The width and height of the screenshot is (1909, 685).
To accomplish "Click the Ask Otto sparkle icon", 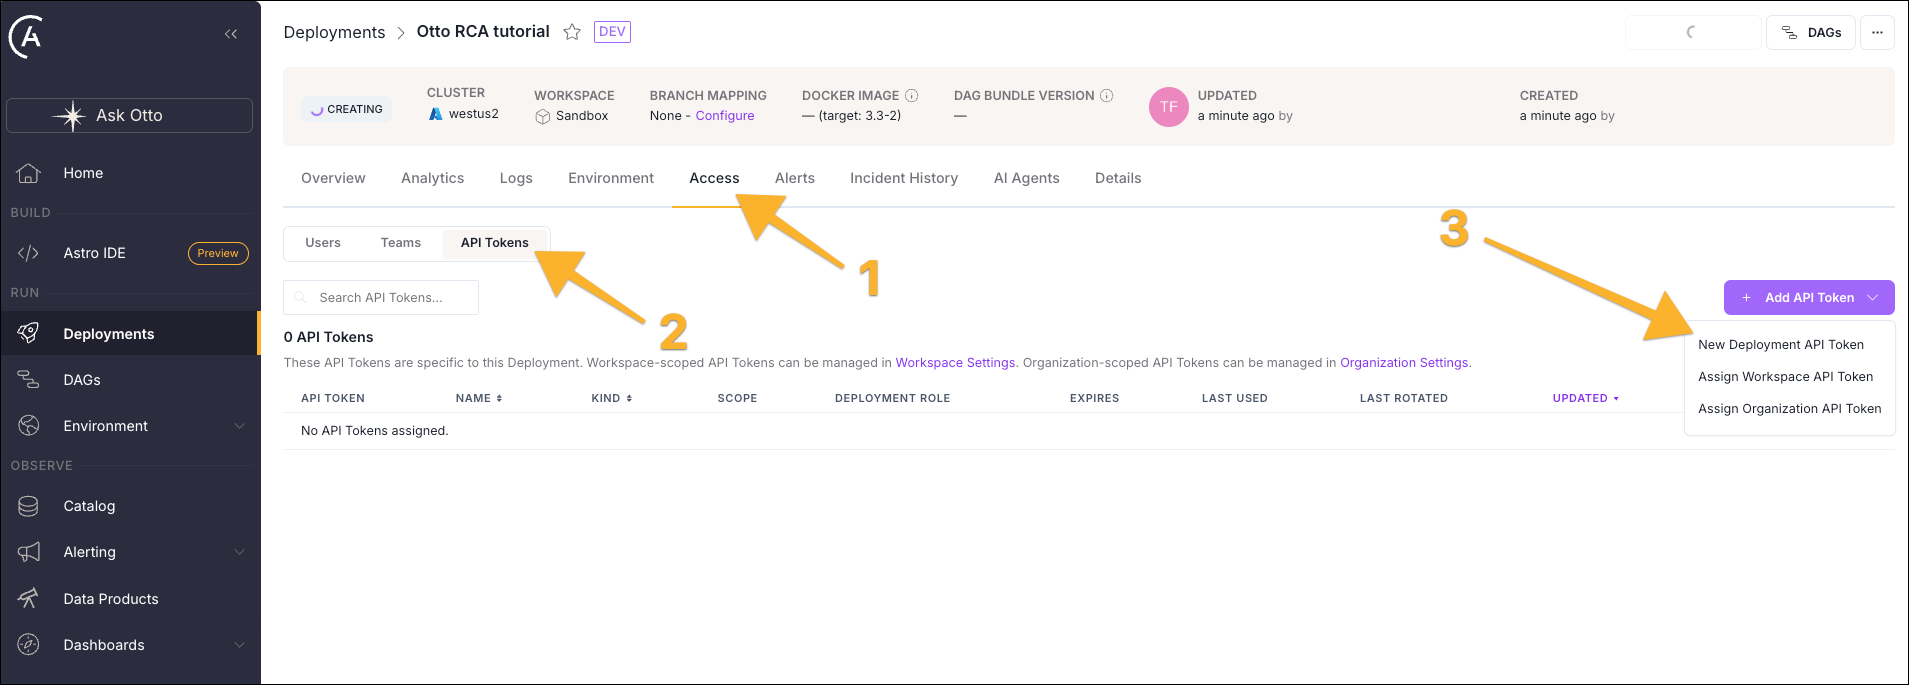I will pyautogui.click(x=71, y=116).
